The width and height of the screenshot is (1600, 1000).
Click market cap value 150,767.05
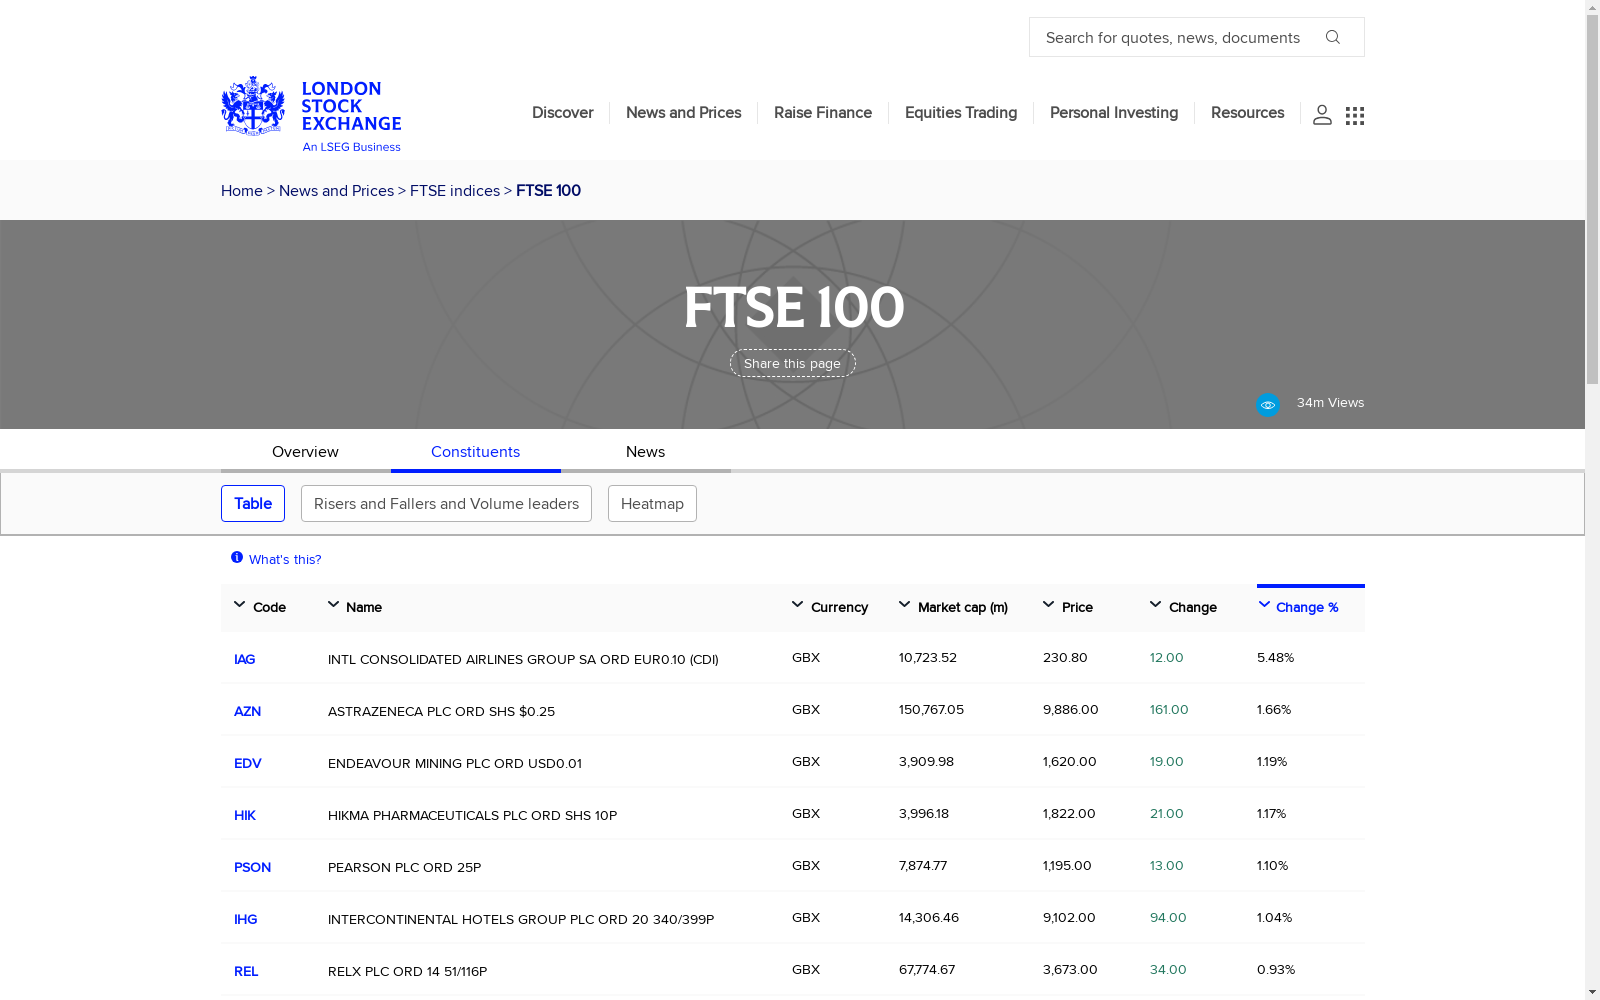tap(931, 709)
